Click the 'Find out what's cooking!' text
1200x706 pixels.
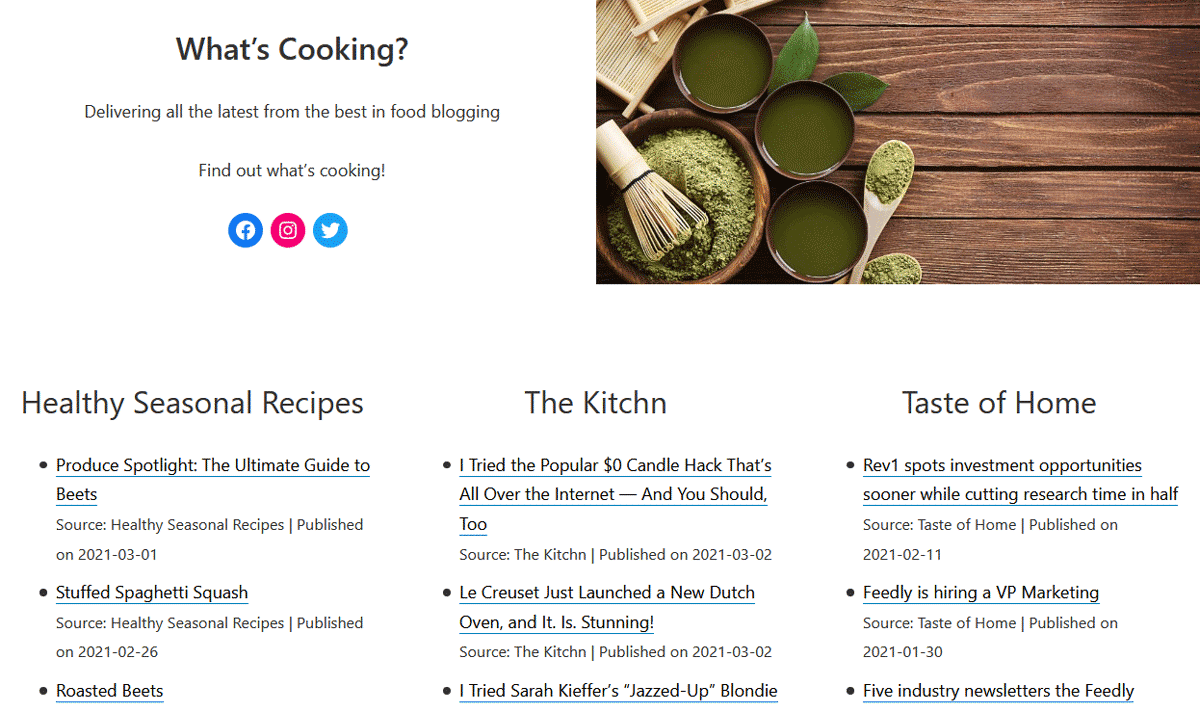291,170
